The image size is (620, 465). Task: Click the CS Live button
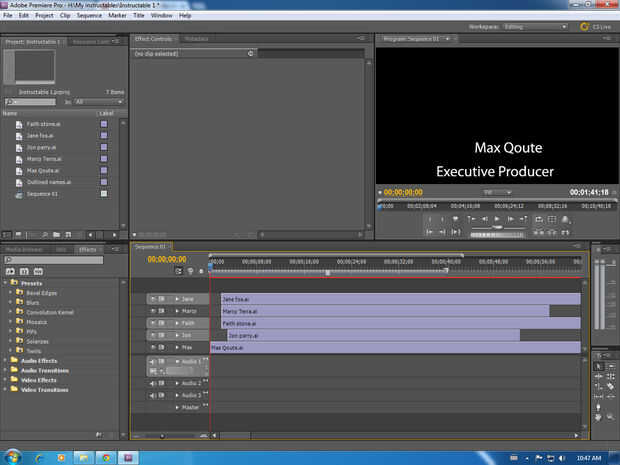point(596,27)
